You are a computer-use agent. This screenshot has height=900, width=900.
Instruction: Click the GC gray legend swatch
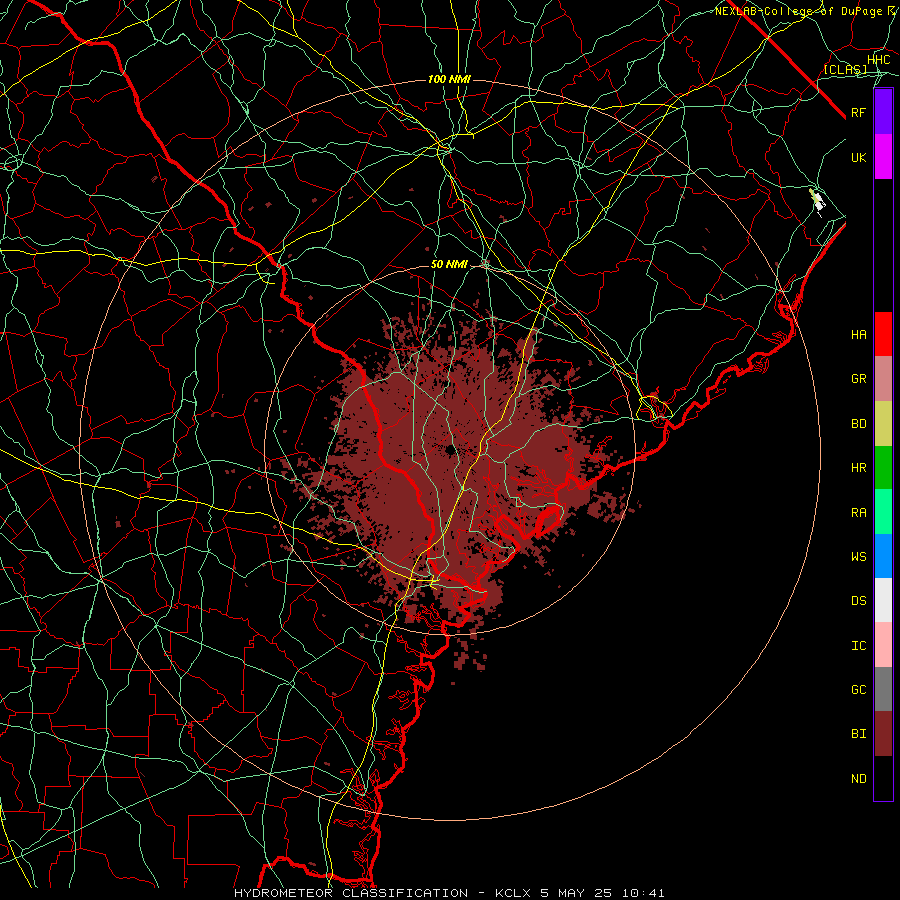coord(883,689)
